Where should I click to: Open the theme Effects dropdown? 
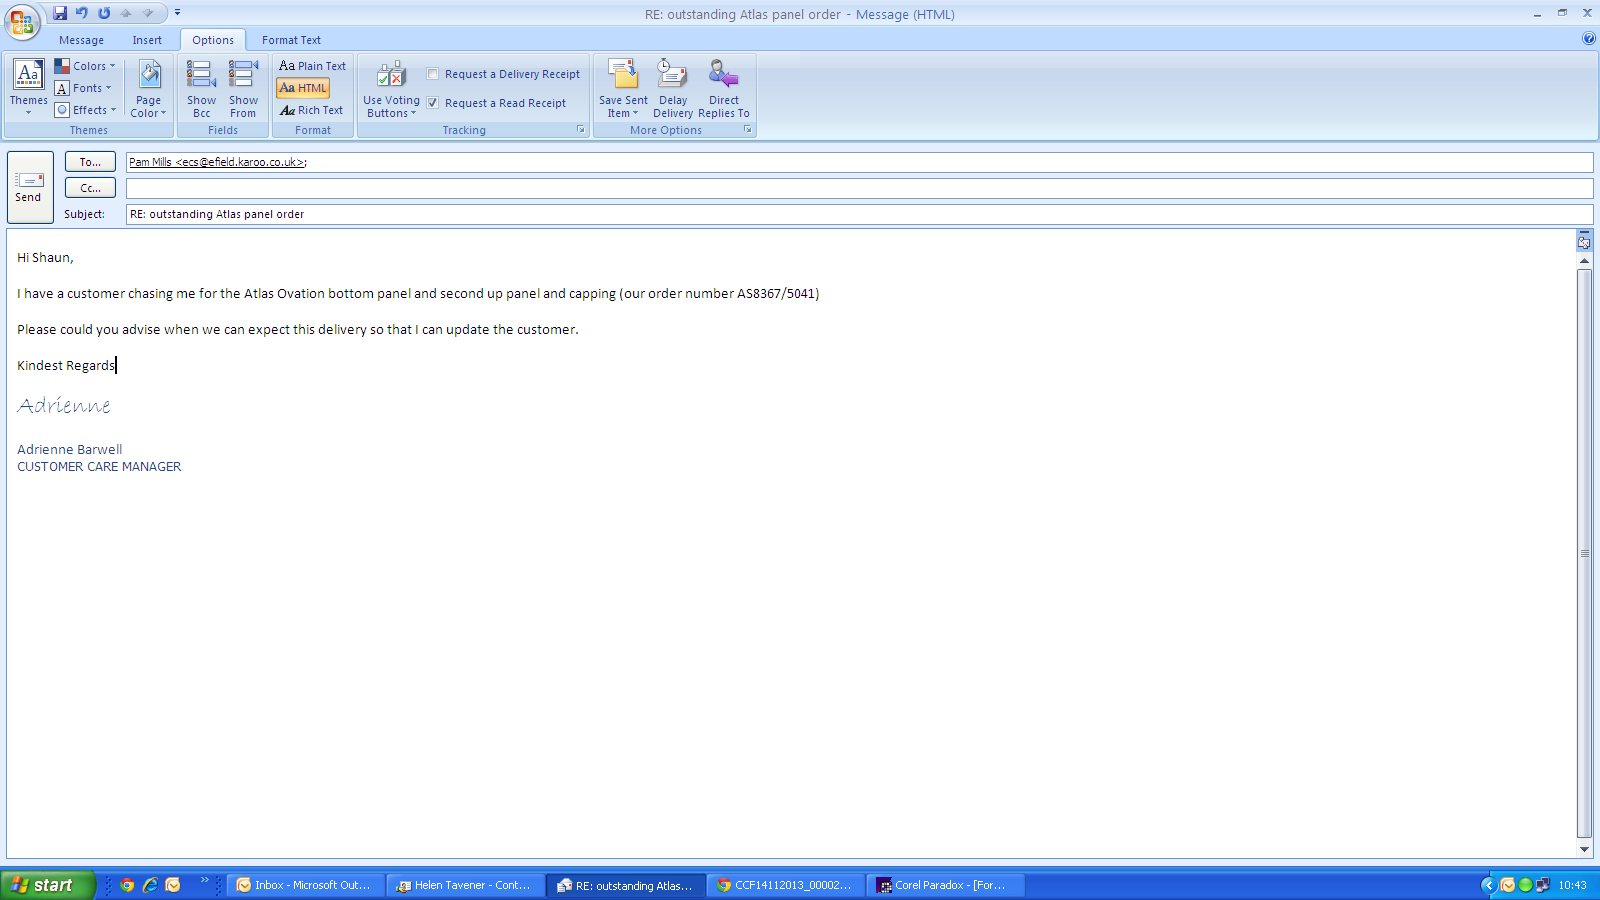[85, 110]
